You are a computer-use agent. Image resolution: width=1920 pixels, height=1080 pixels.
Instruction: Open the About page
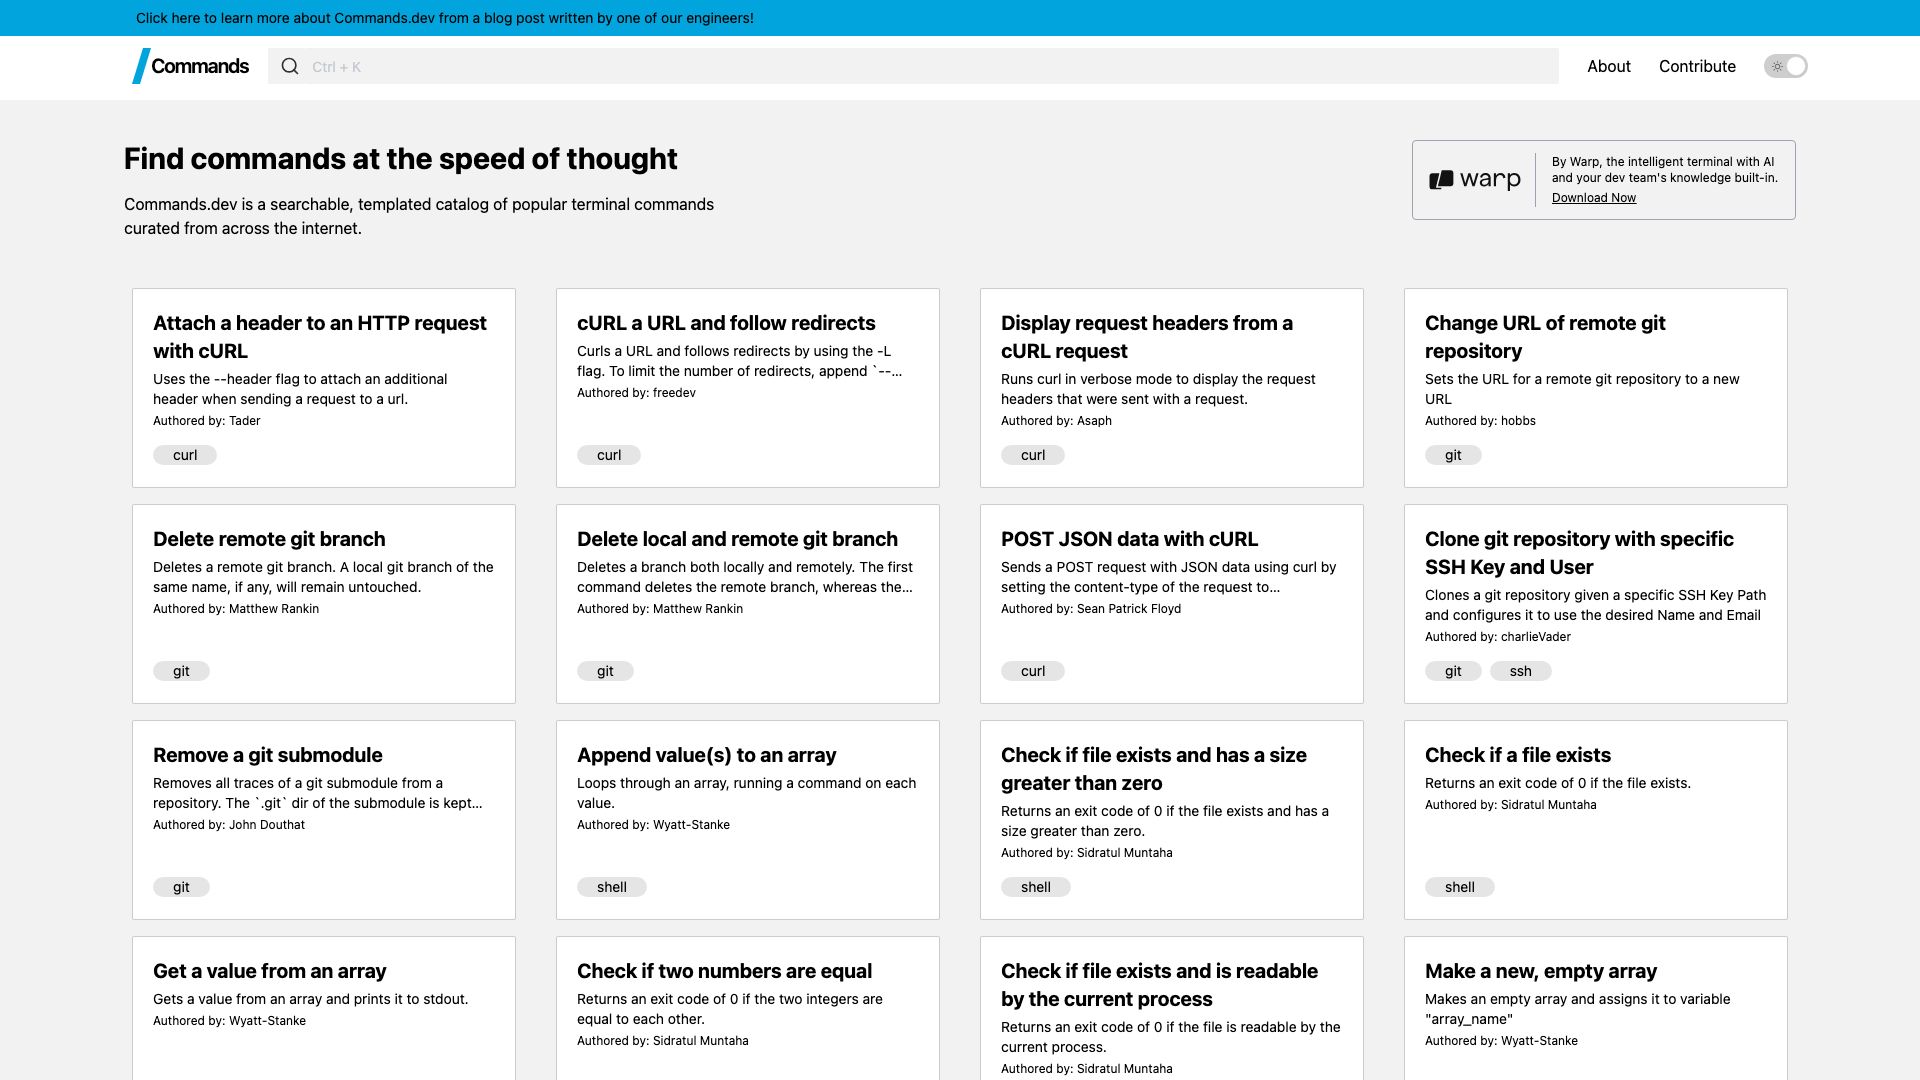[x=1608, y=66]
